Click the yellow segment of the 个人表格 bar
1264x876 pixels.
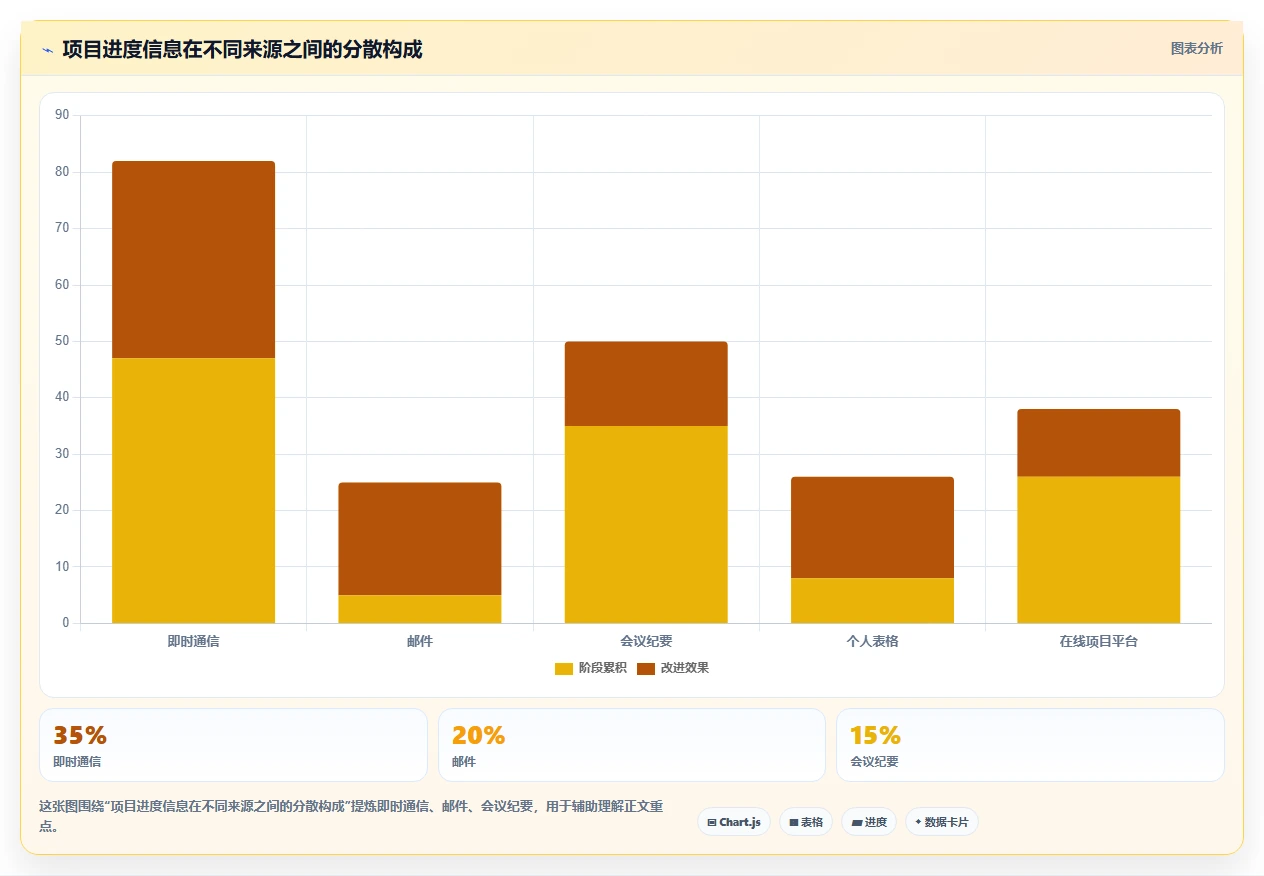(872, 600)
